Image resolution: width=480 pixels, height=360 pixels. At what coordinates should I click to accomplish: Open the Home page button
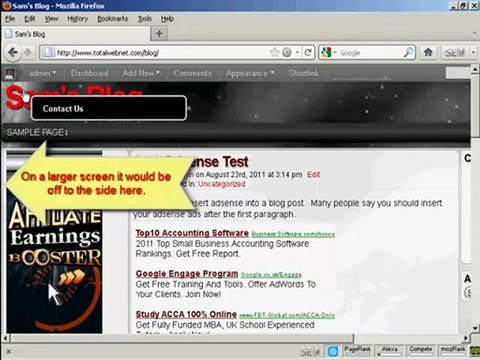tap(428, 52)
